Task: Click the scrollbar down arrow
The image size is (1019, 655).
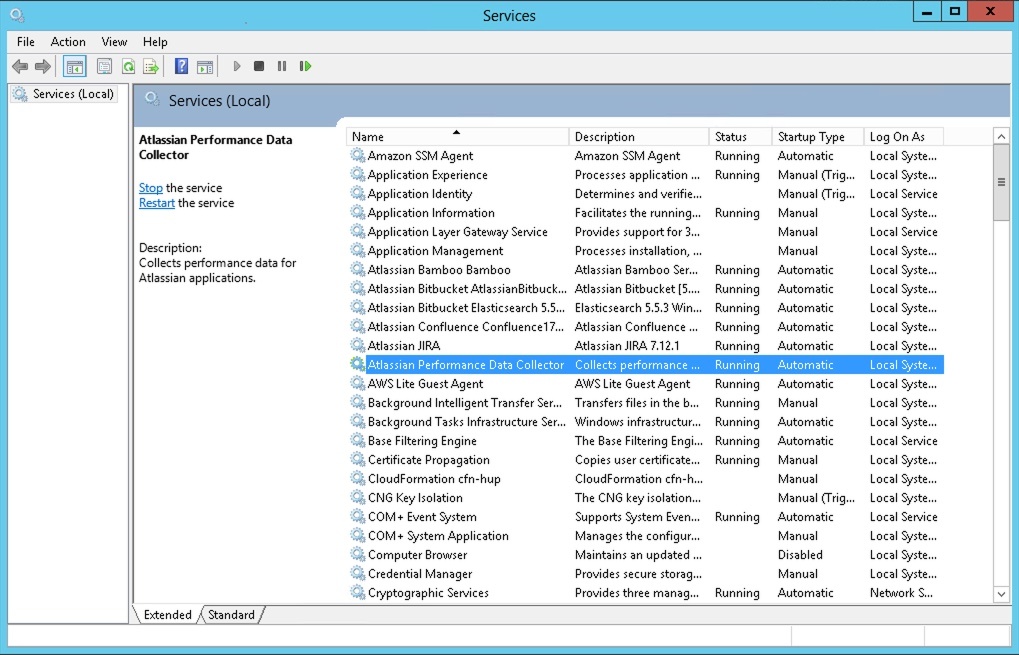Action: click(x=1001, y=594)
